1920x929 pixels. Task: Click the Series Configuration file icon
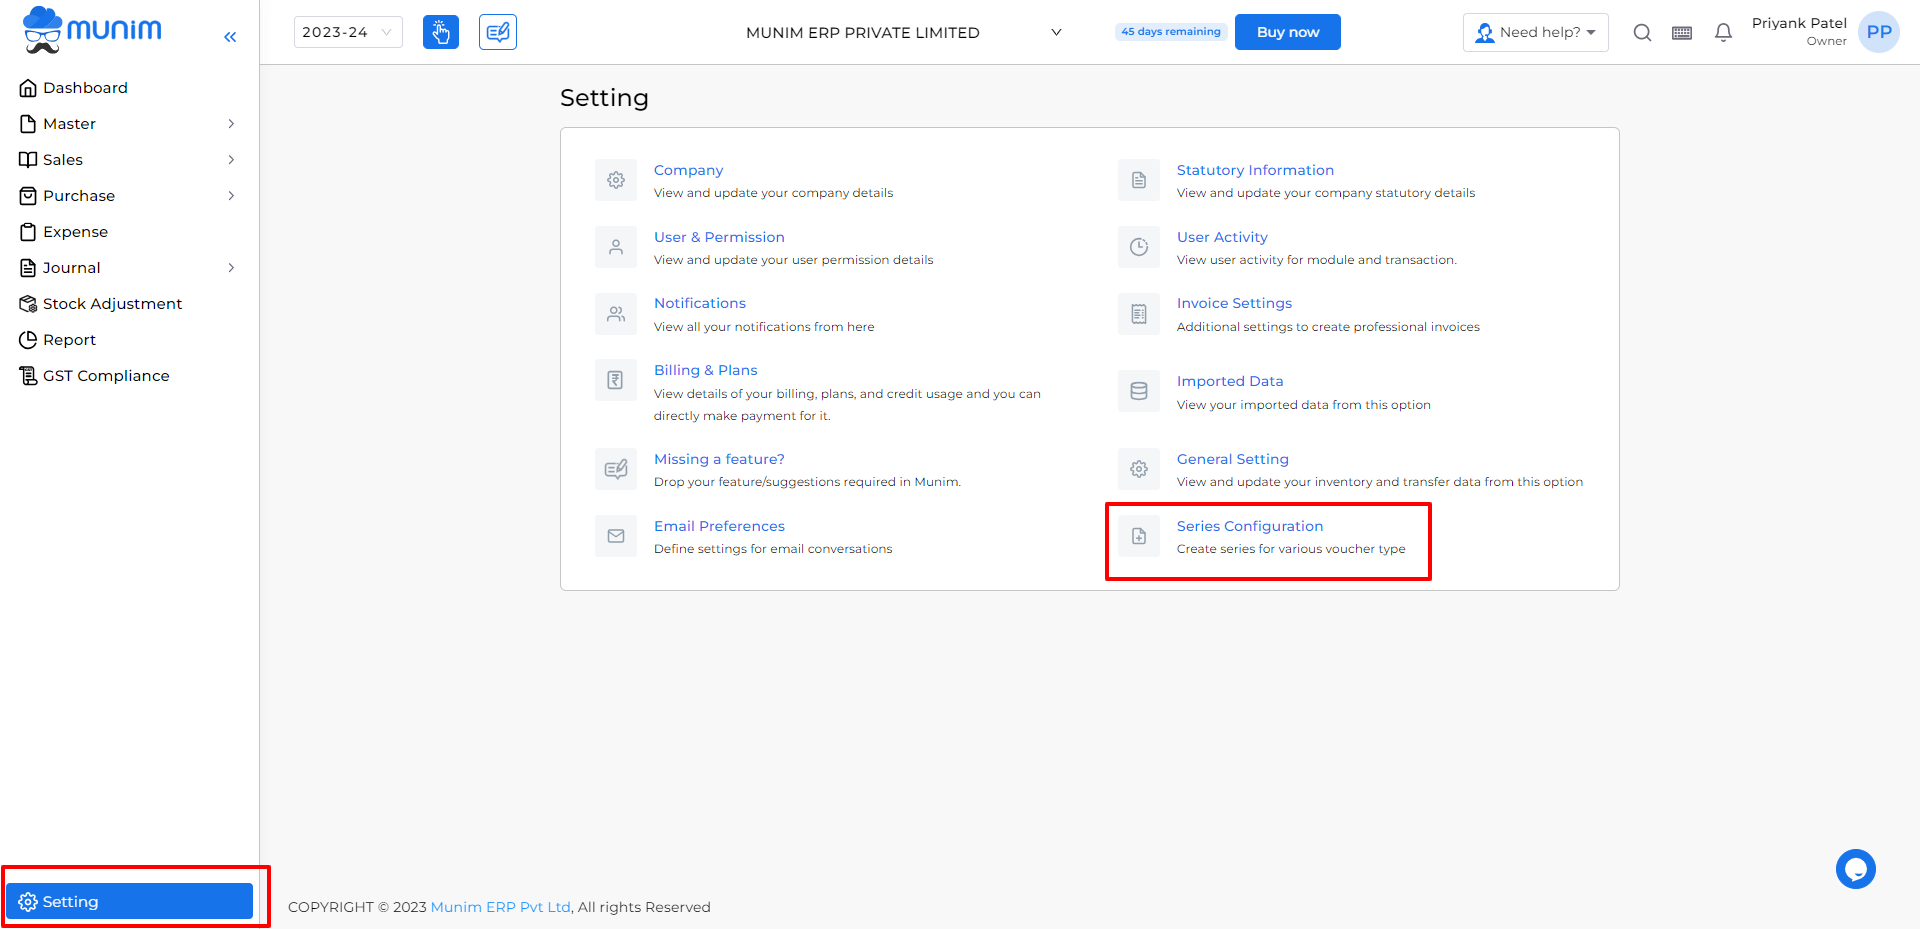click(x=1139, y=536)
